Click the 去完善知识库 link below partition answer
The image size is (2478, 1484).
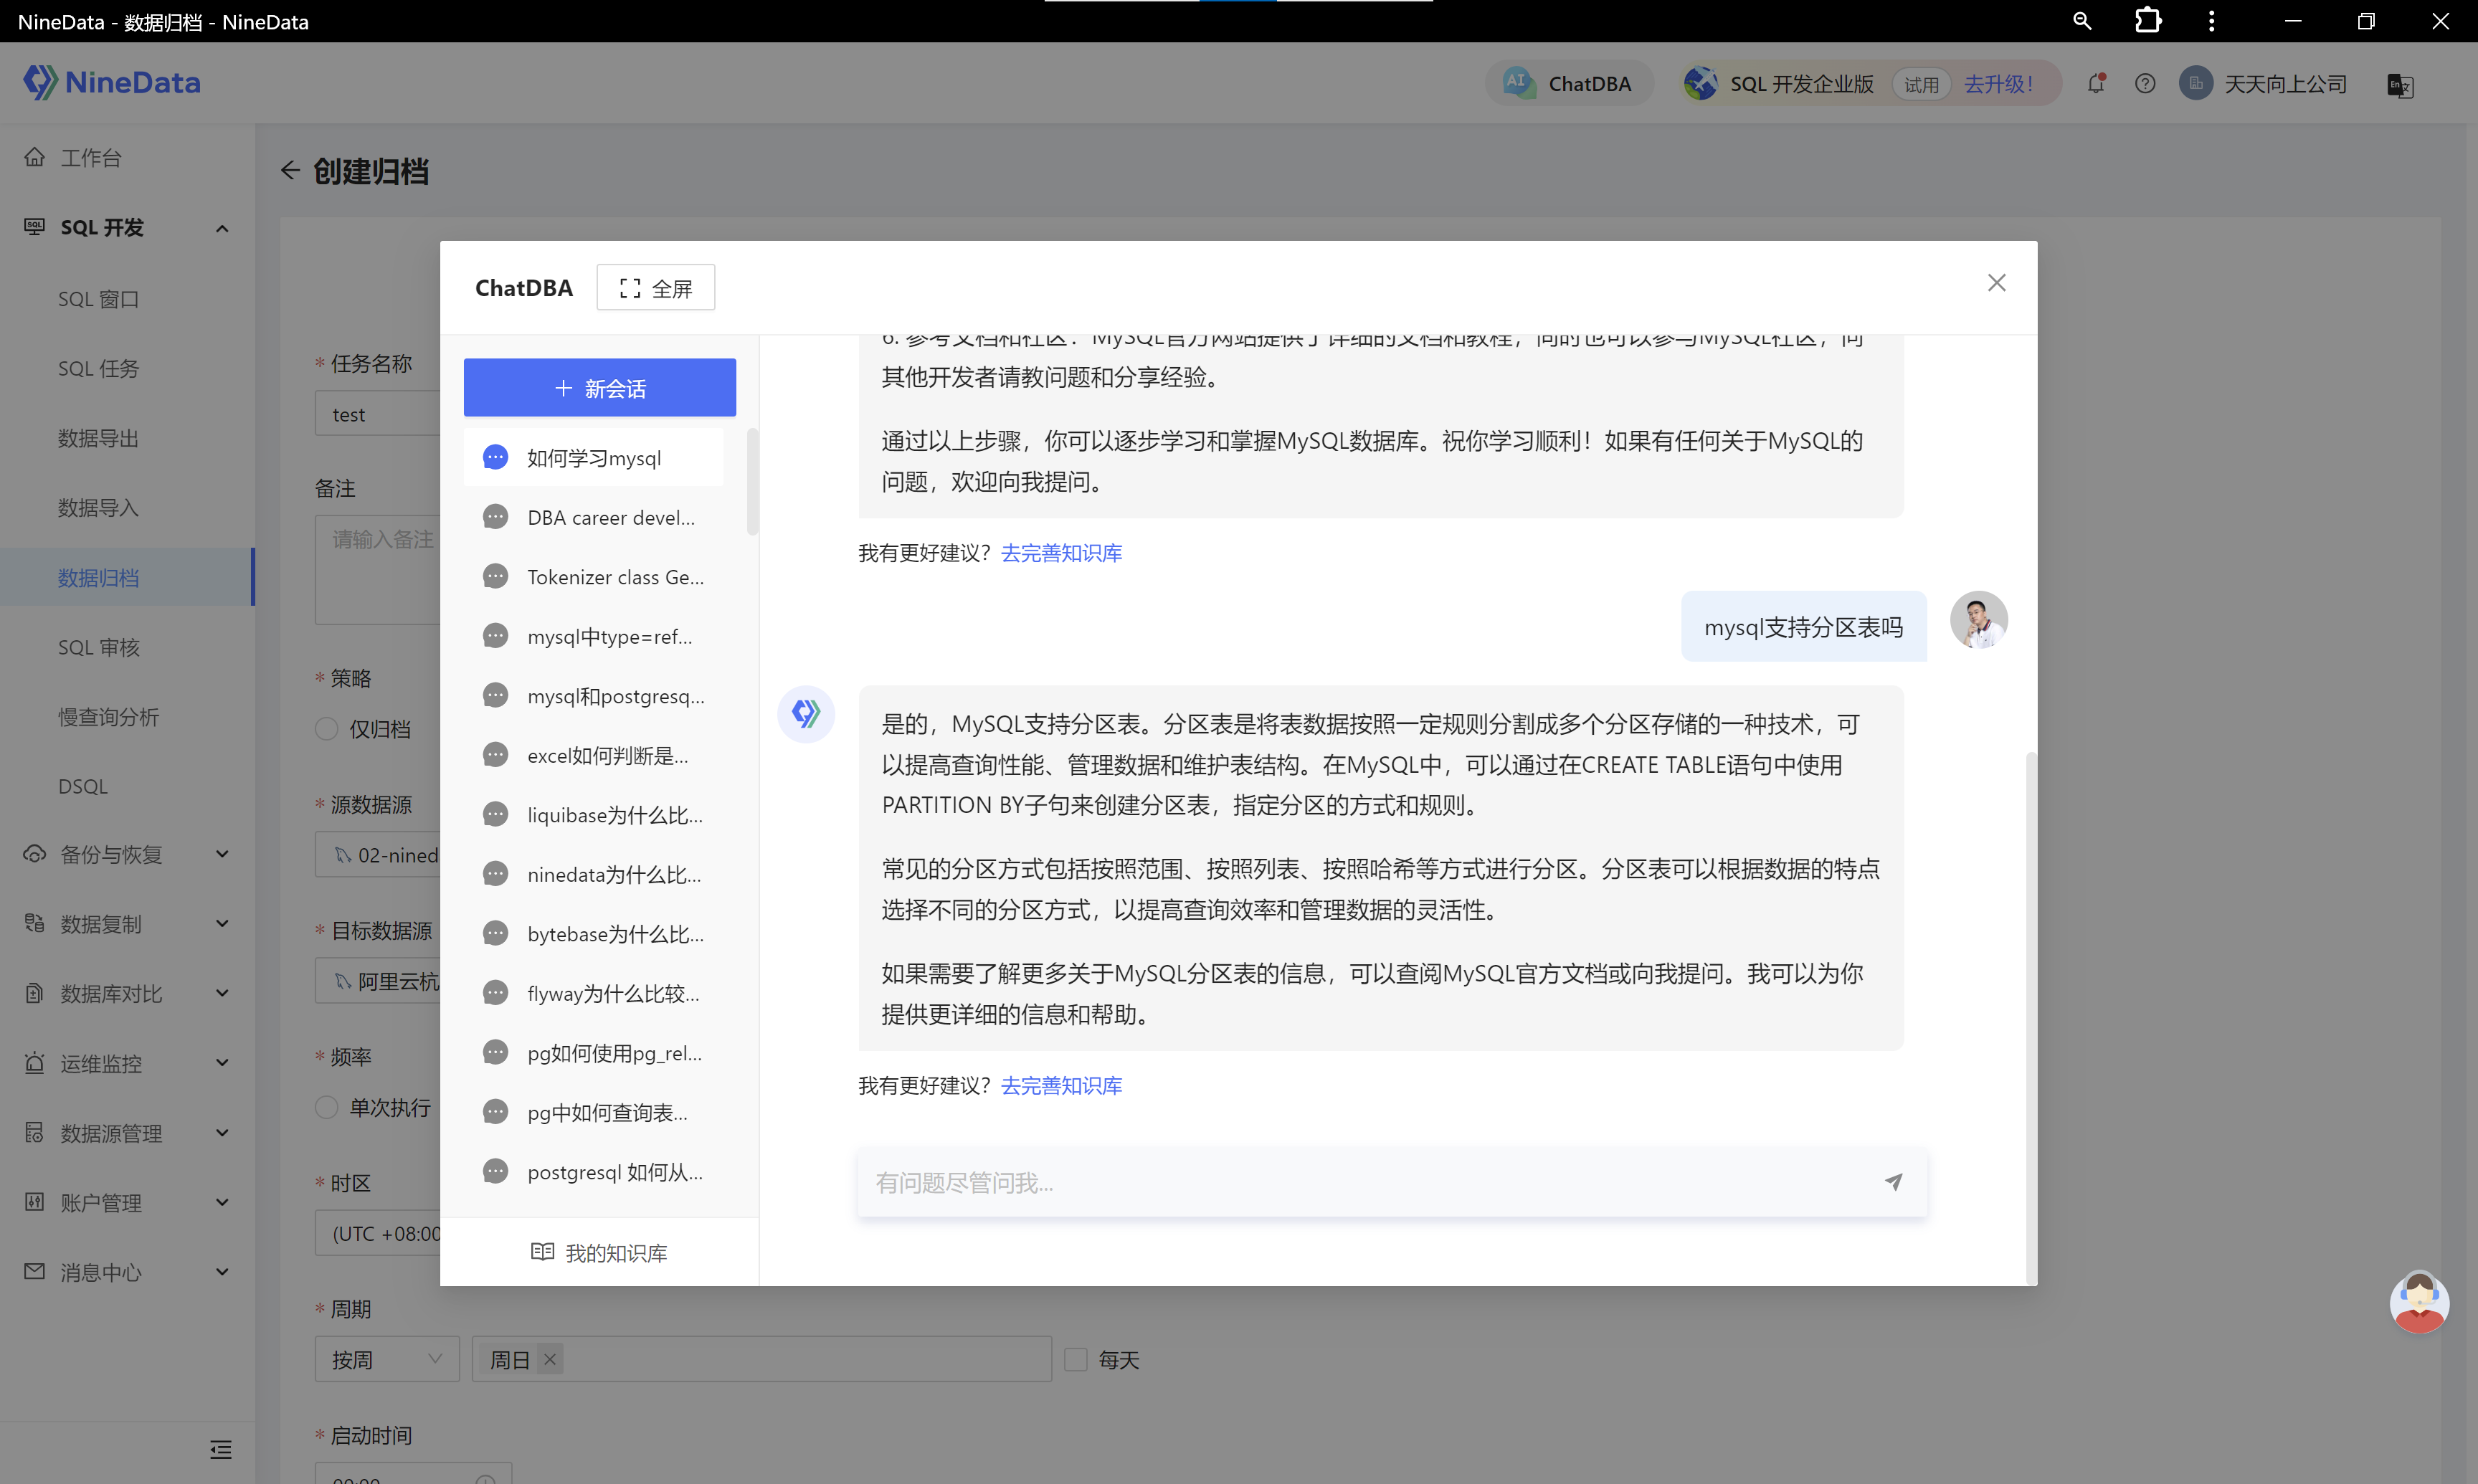click(x=1061, y=1085)
